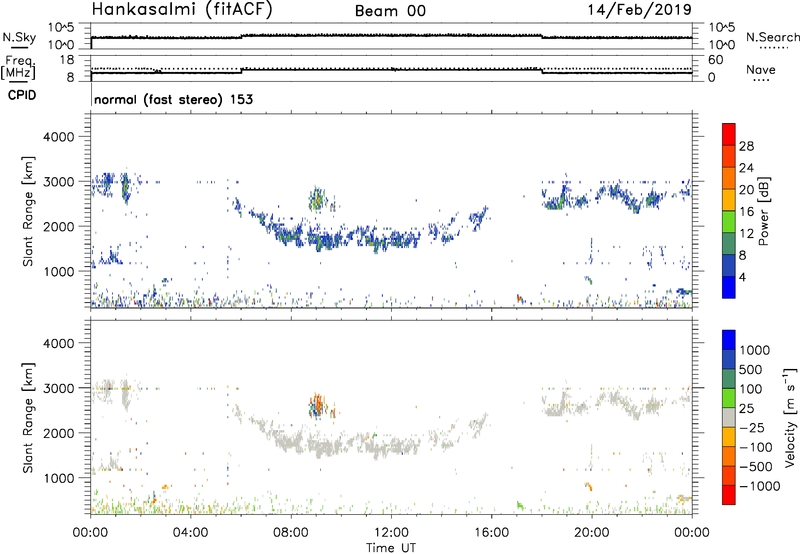
Task: Click the 12:00 time tick label
Action: 391,533
